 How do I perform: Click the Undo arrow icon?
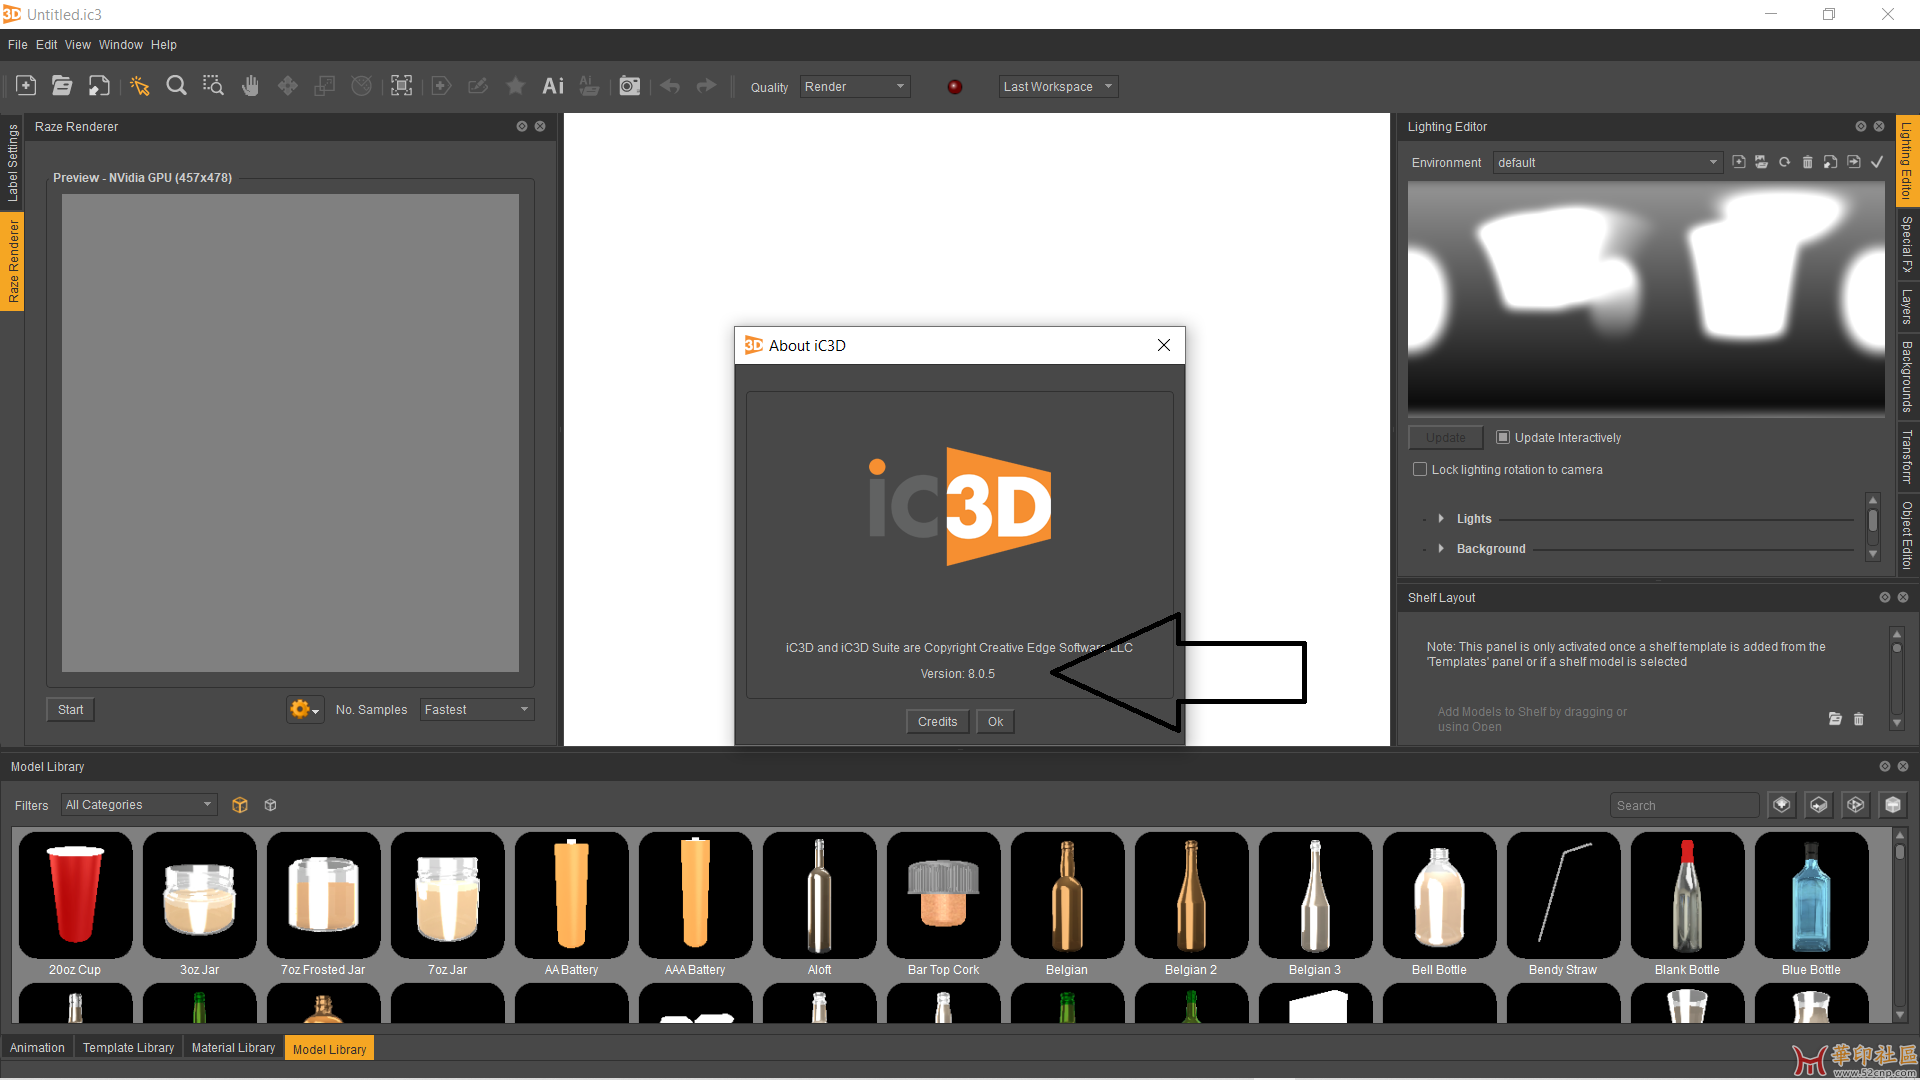[x=670, y=86]
